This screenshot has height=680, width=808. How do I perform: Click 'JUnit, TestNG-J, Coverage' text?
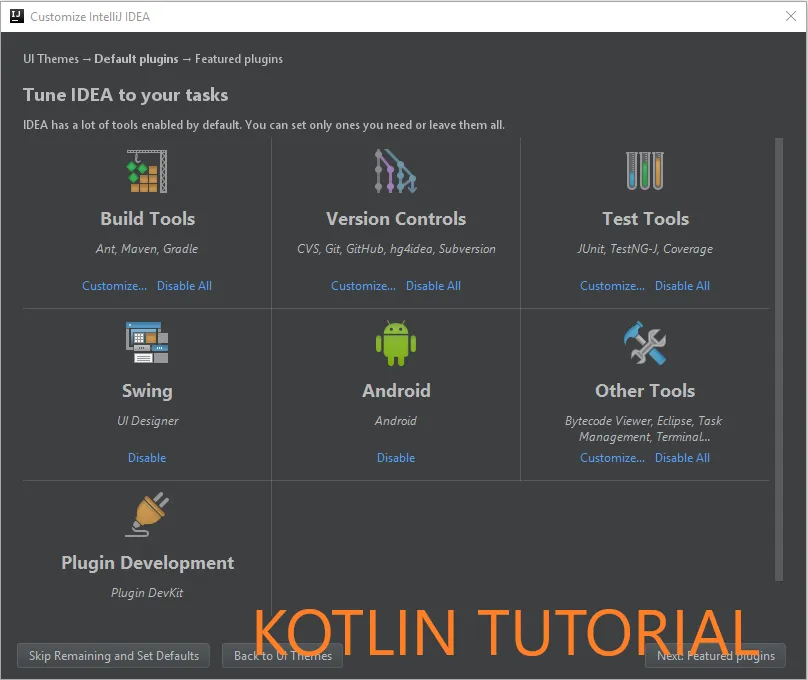pos(645,249)
